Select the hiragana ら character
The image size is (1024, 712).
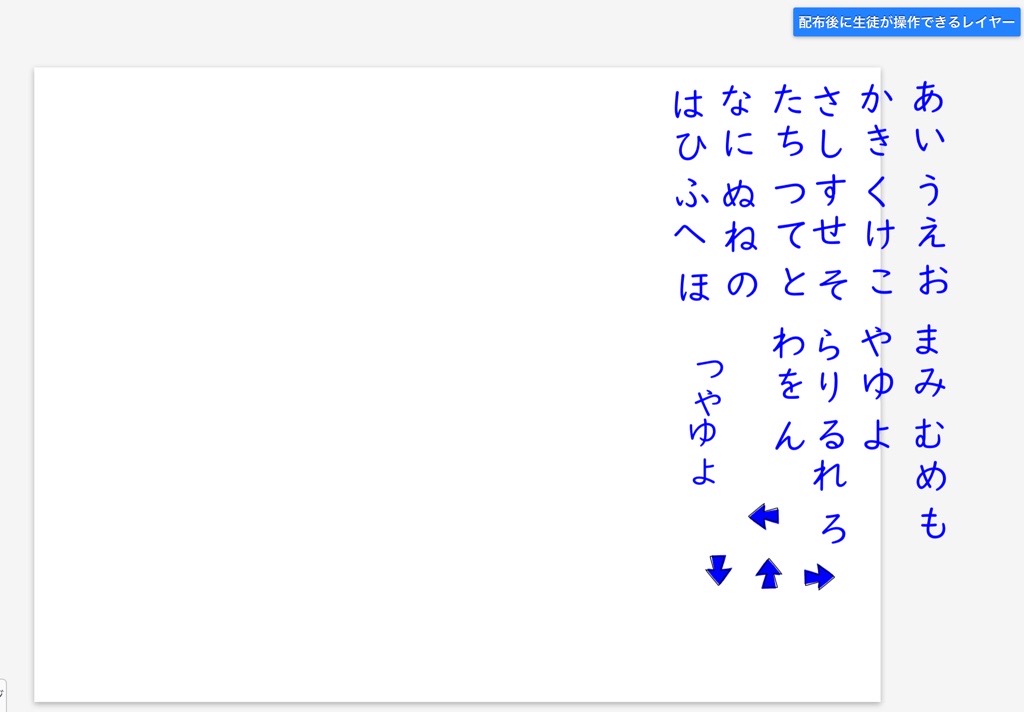830,343
